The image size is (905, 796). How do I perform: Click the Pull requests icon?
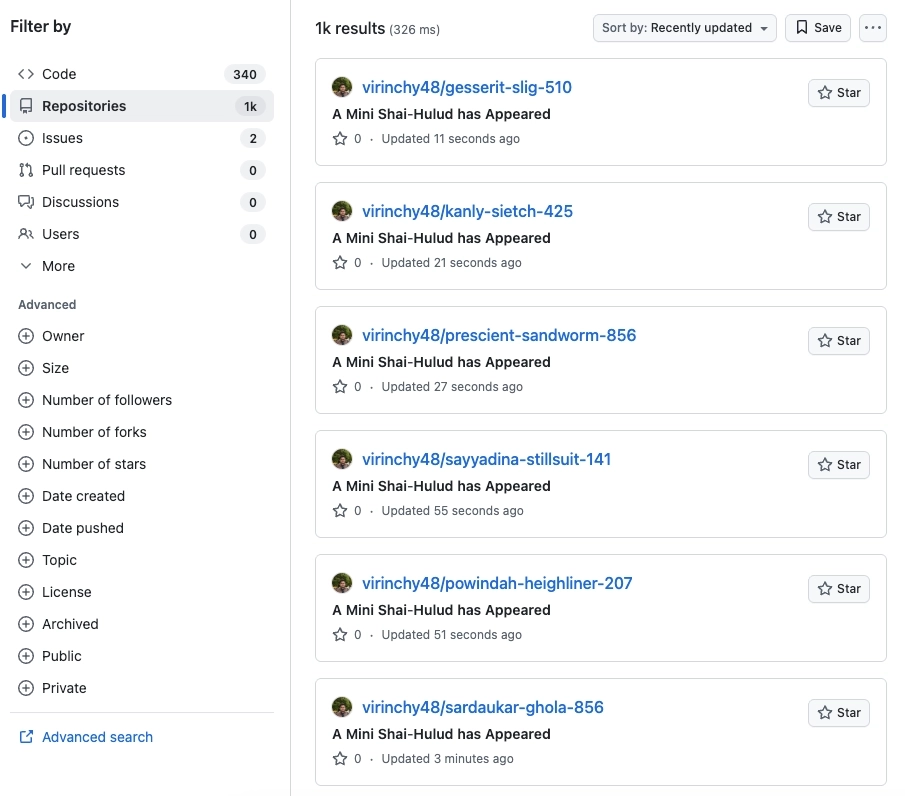pyautogui.click(x=26, y=170)
